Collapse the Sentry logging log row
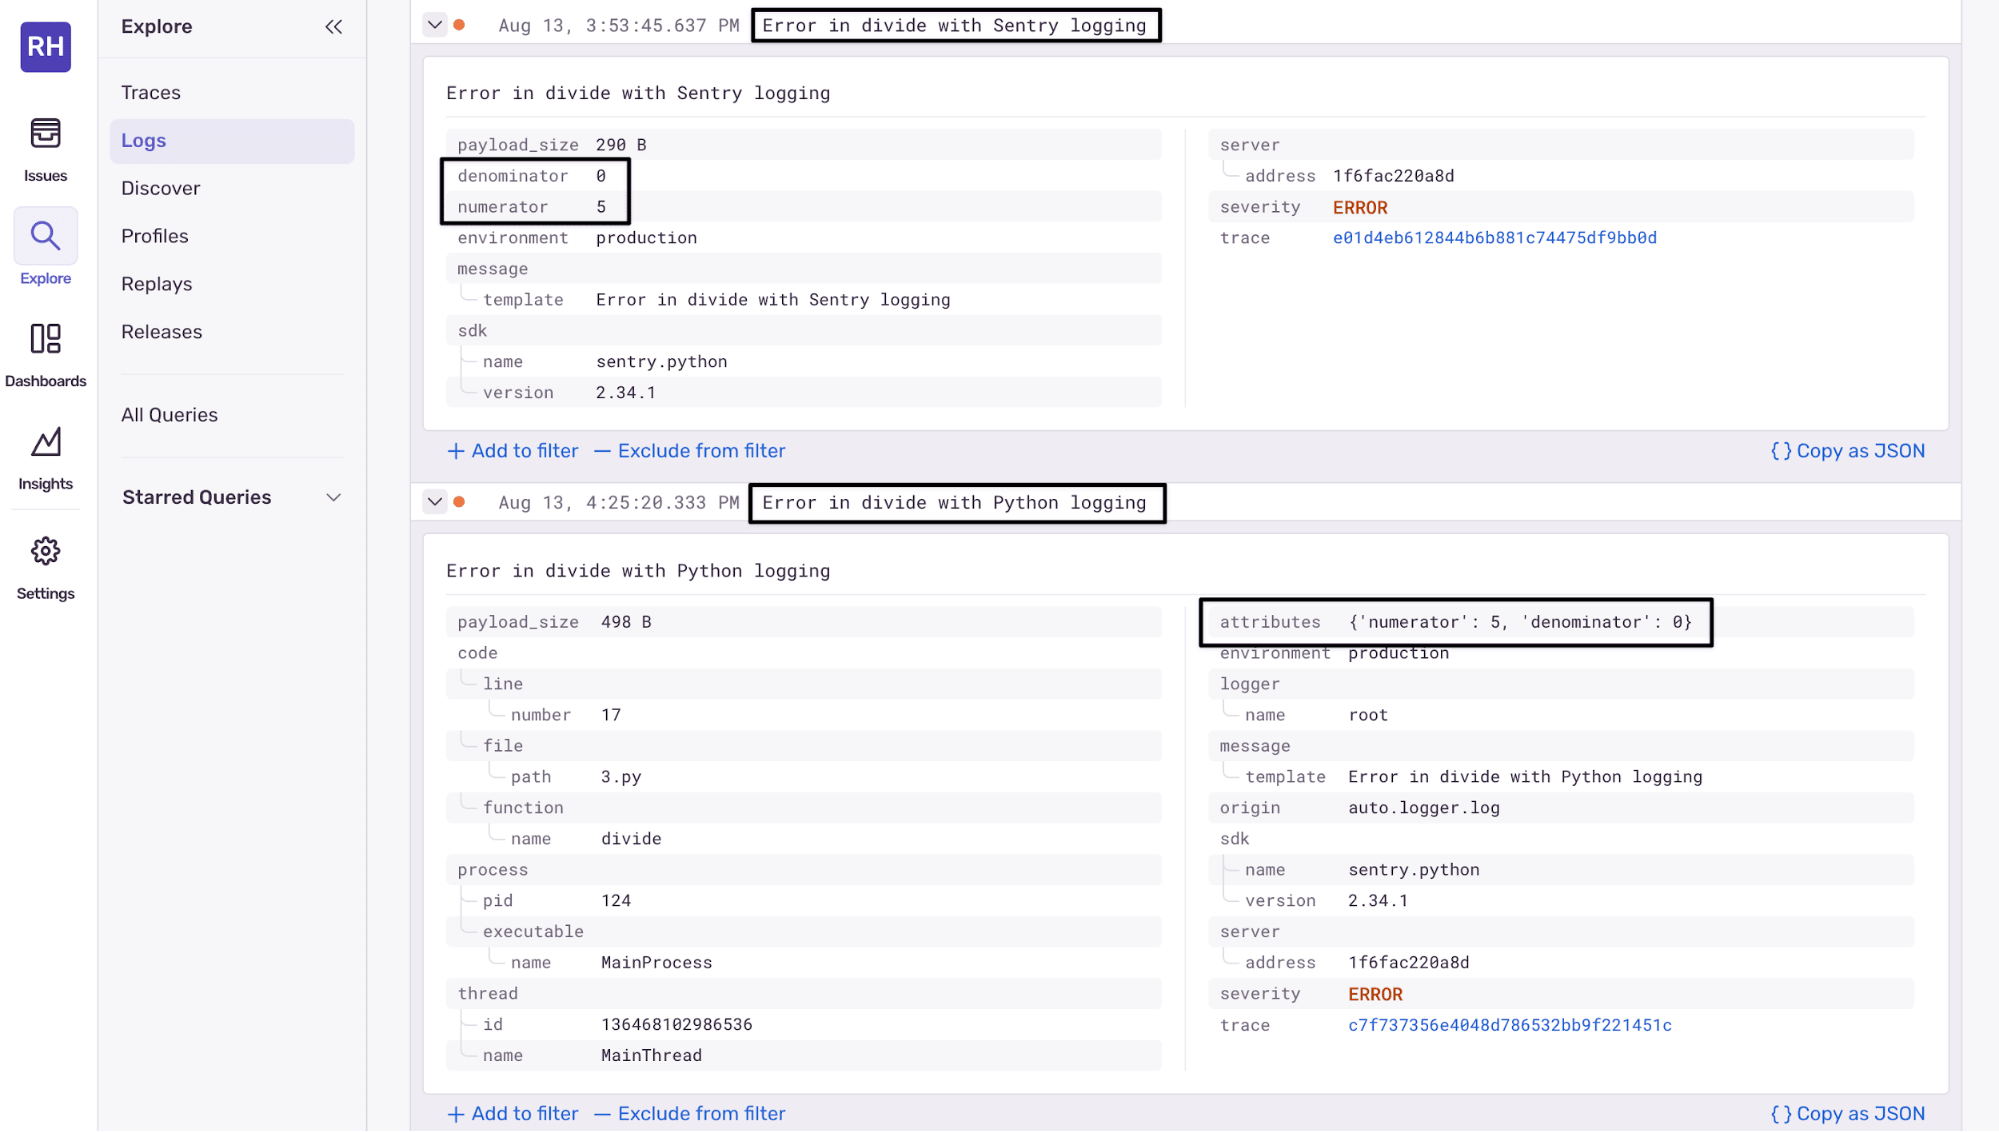The width and height of the screenshot is (1999, 1132). 434,25
